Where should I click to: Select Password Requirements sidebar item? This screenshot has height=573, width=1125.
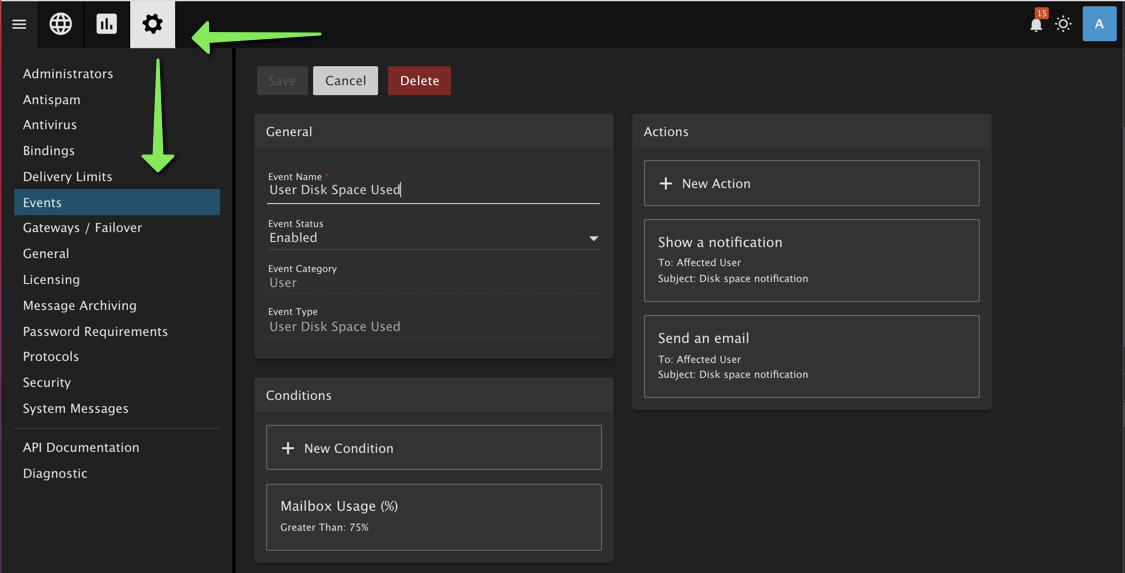tap(95, 332)
